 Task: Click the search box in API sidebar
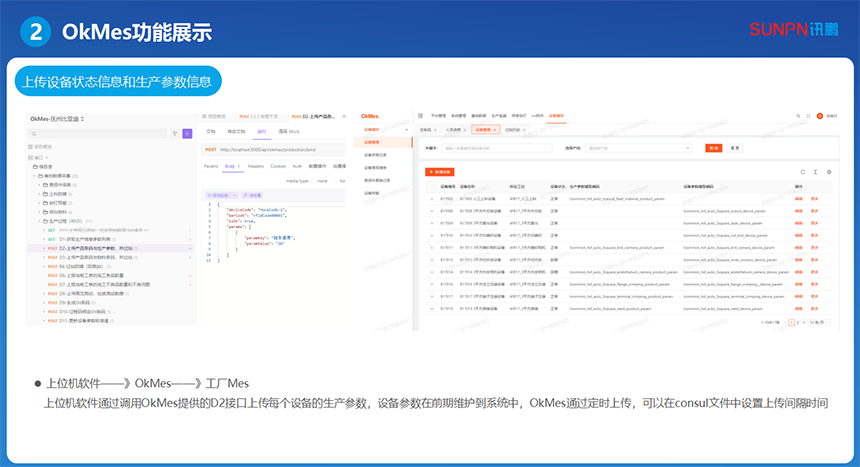(98, 133)
